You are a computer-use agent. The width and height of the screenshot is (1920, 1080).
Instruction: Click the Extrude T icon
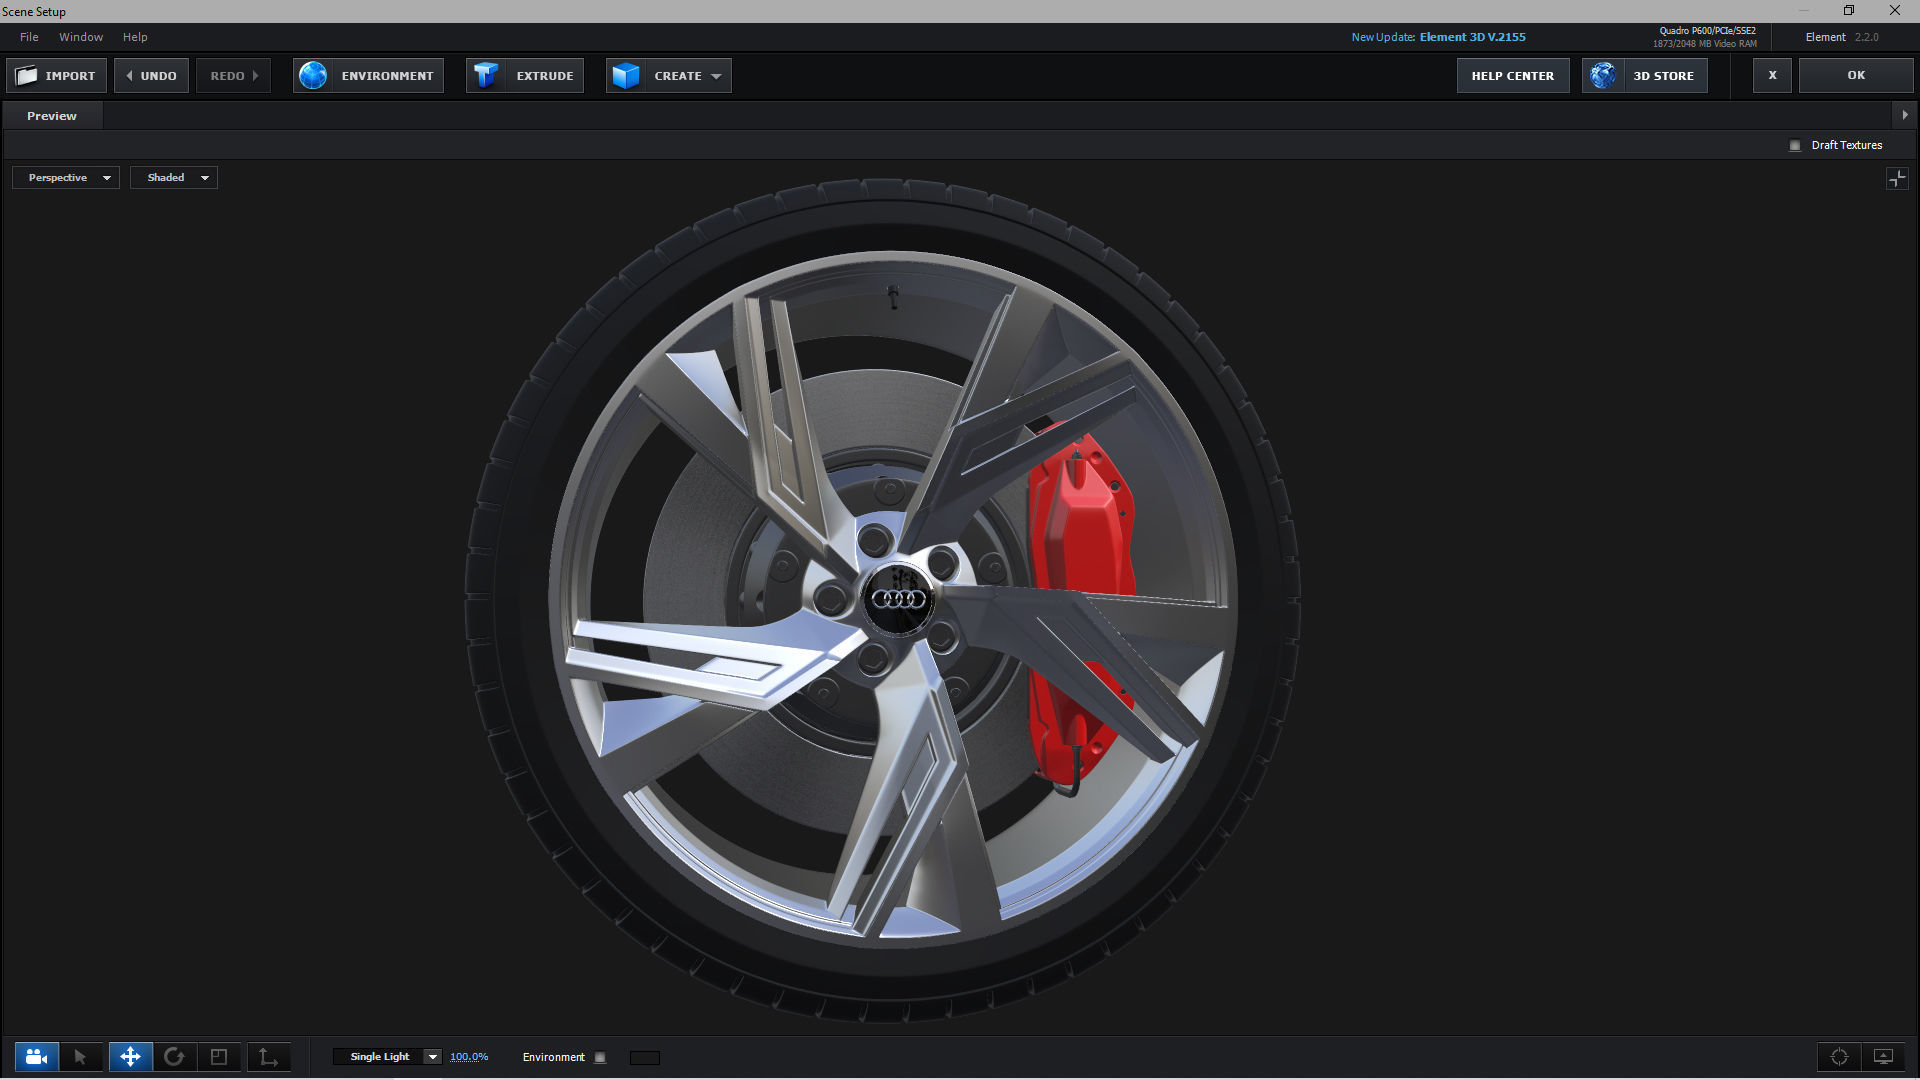[x=486, y=76]
